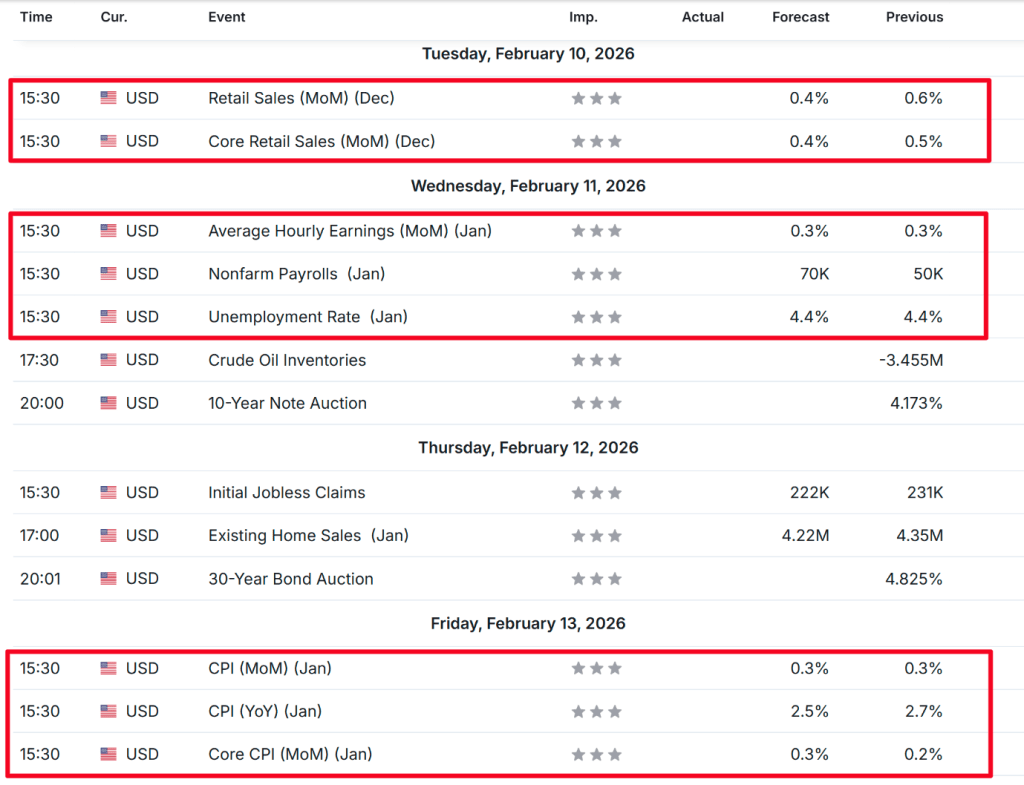This screenshot has width=1024, height=785.
Task: Click importance stars for Unemployment Rate
Action: click(x=596, y=317)
